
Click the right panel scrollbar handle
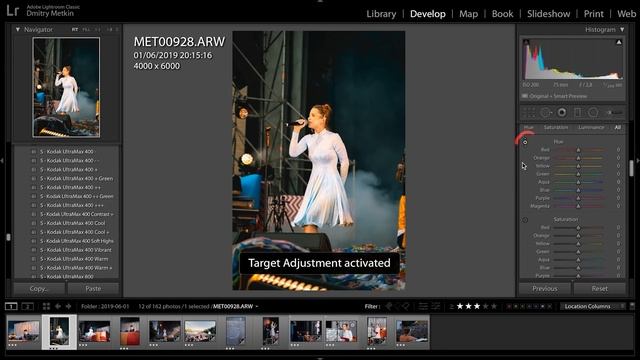tap(631, 168)
